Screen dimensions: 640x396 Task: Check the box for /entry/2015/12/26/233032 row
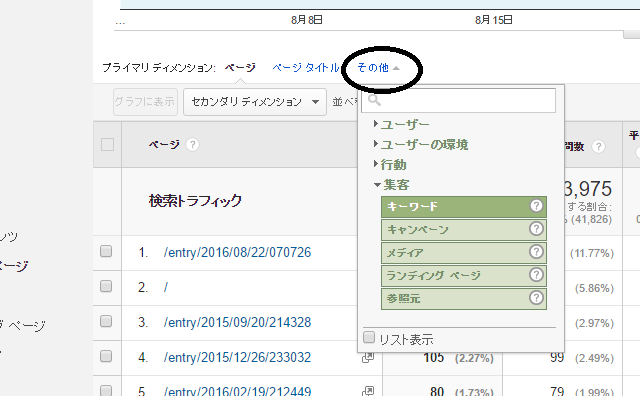click(x=106, y=356)
